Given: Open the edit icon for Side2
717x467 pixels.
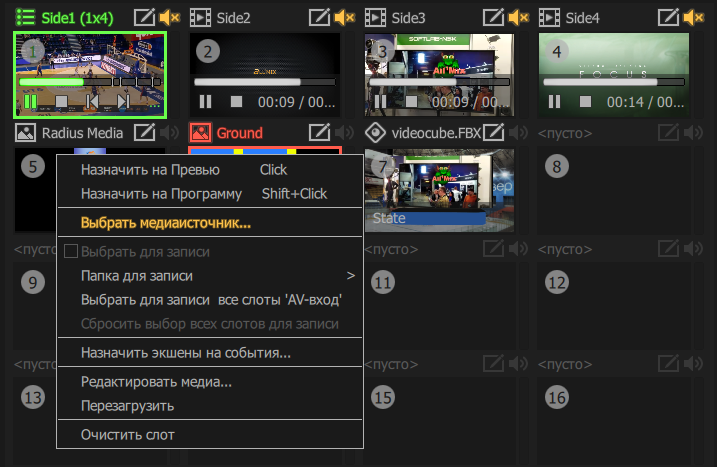Looking at the screenshot, I should [319, 17].
